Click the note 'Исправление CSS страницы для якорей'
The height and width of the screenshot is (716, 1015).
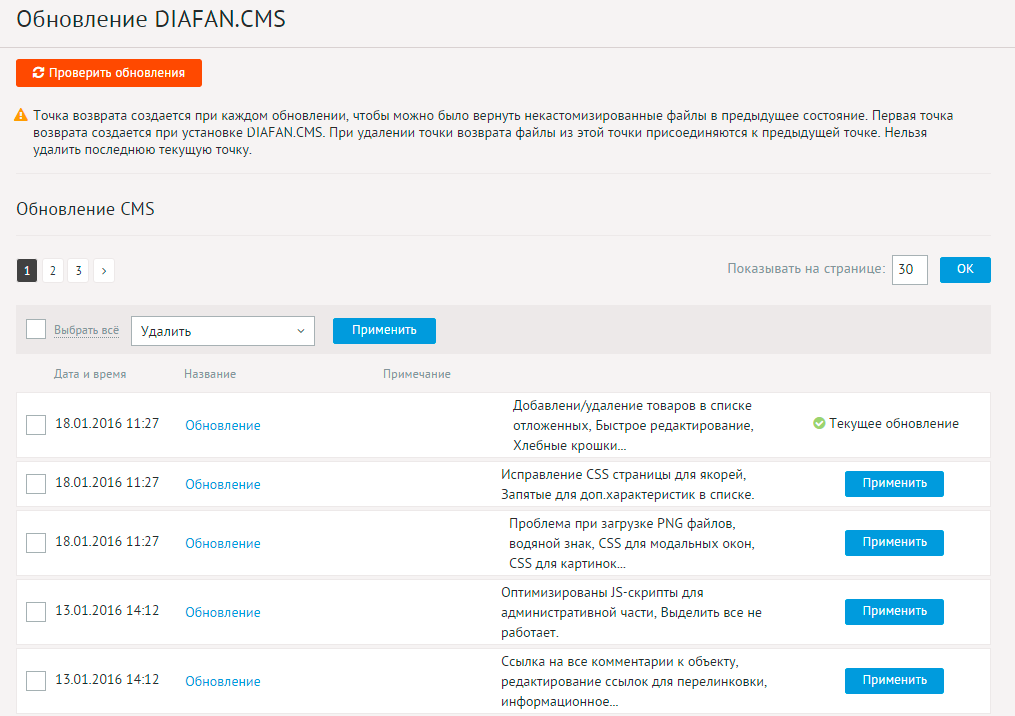pos(628,484)
